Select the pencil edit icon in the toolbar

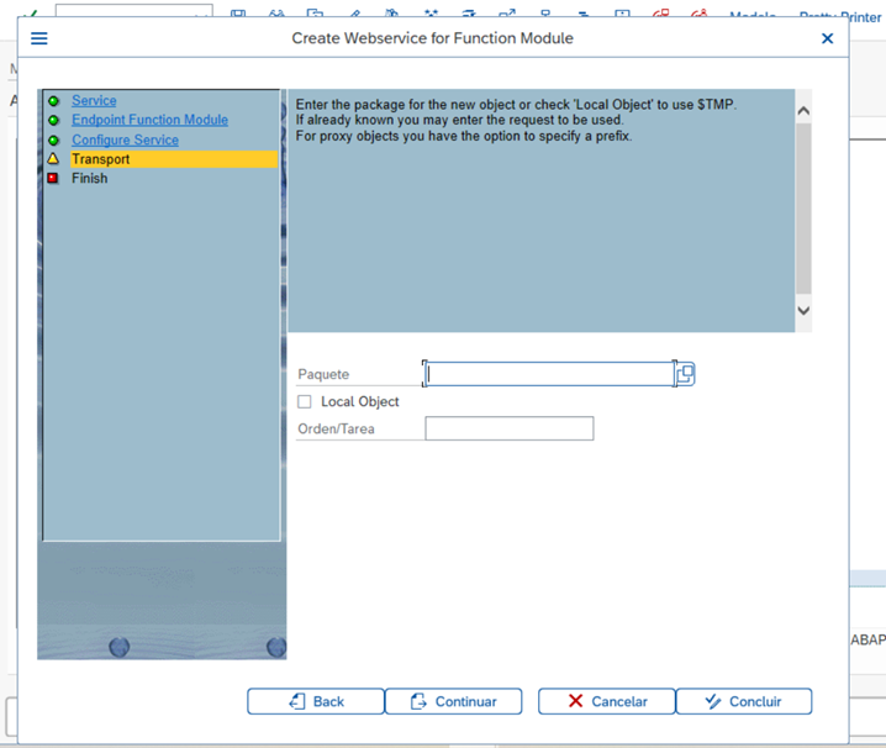356,12
